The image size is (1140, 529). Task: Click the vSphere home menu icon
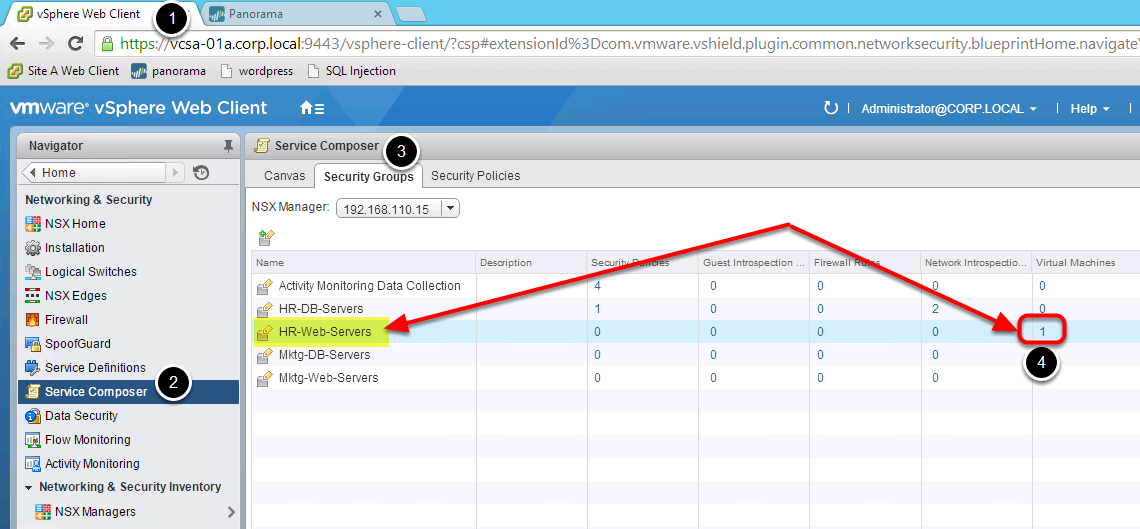coord(313,108)
